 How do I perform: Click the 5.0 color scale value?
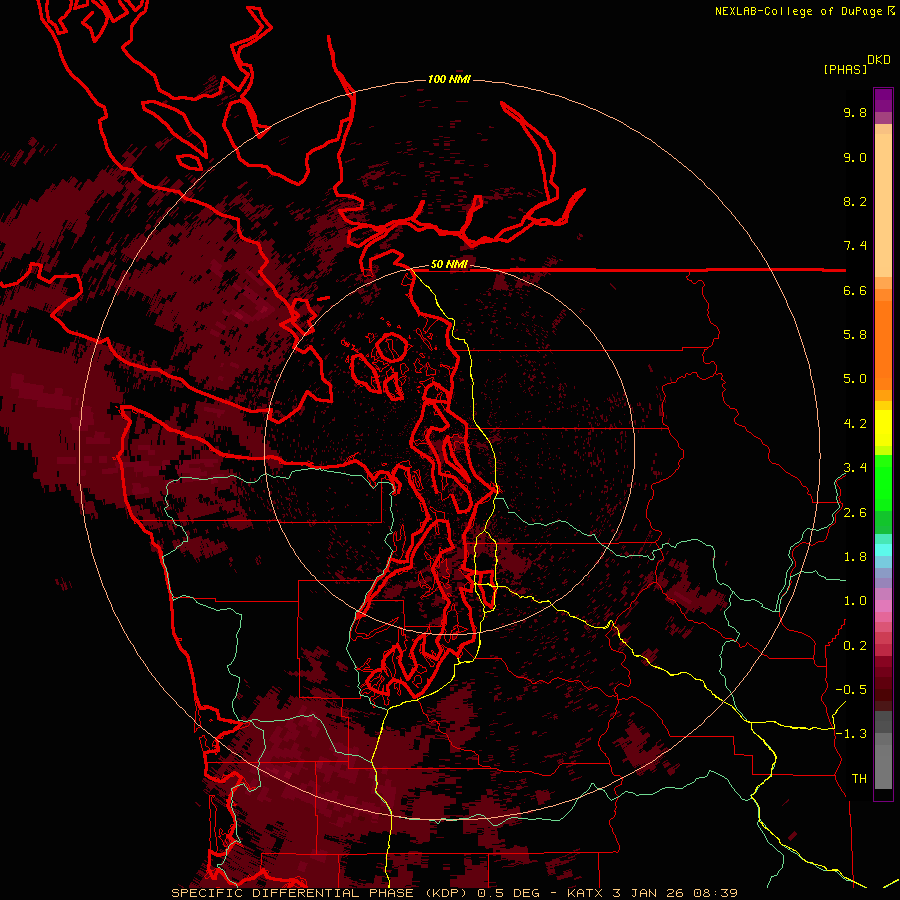tap(855, 379)
